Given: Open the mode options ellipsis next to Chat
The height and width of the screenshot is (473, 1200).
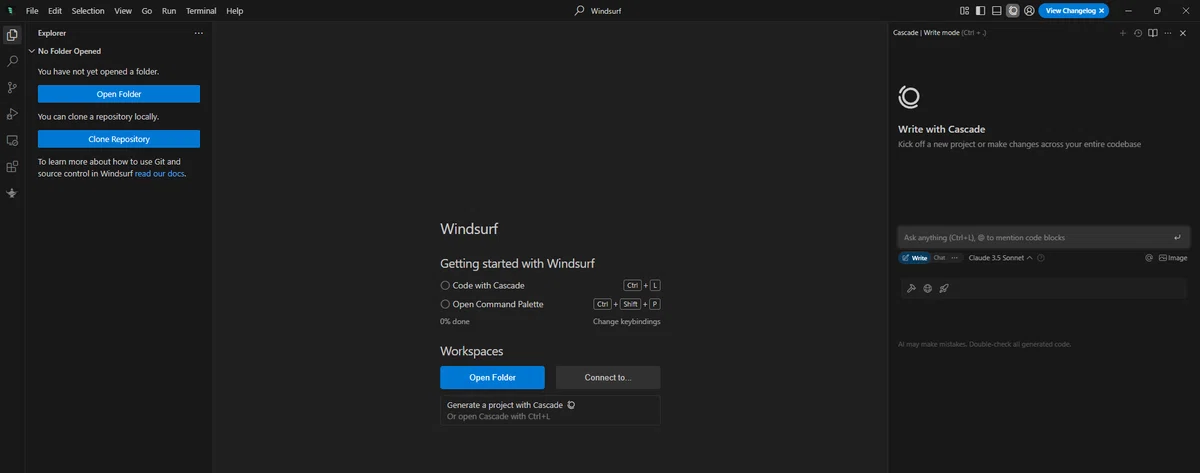Looking at the screenshot, I should (955, 258).
